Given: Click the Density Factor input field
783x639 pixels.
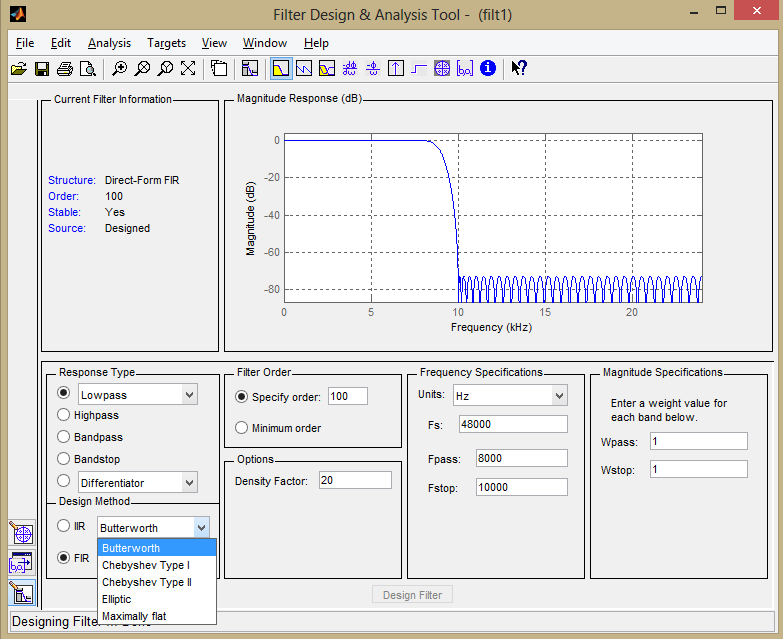Looking at the screenshot, I should 355,480.
